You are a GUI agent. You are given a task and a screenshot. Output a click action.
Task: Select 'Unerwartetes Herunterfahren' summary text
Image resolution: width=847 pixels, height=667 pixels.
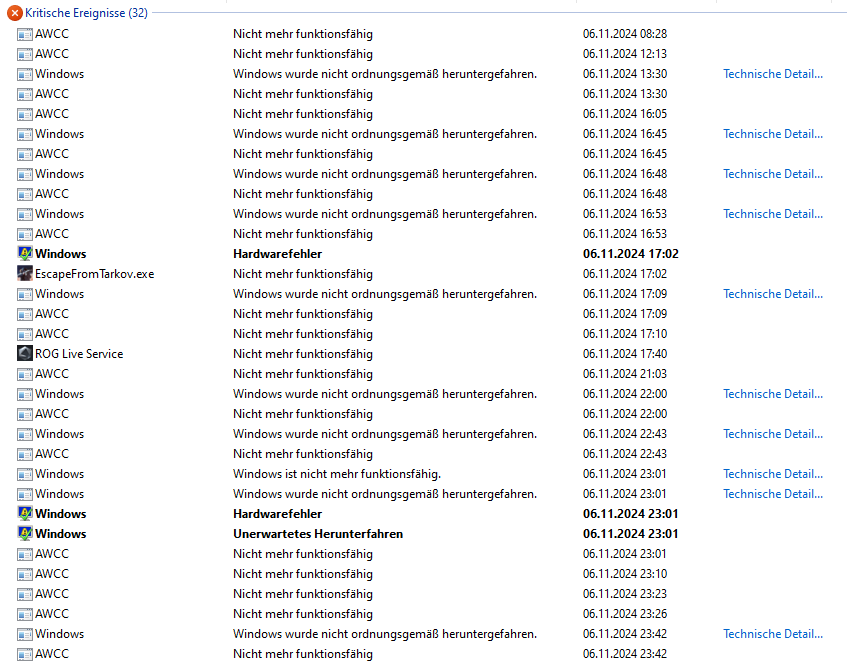click(318, 534)
